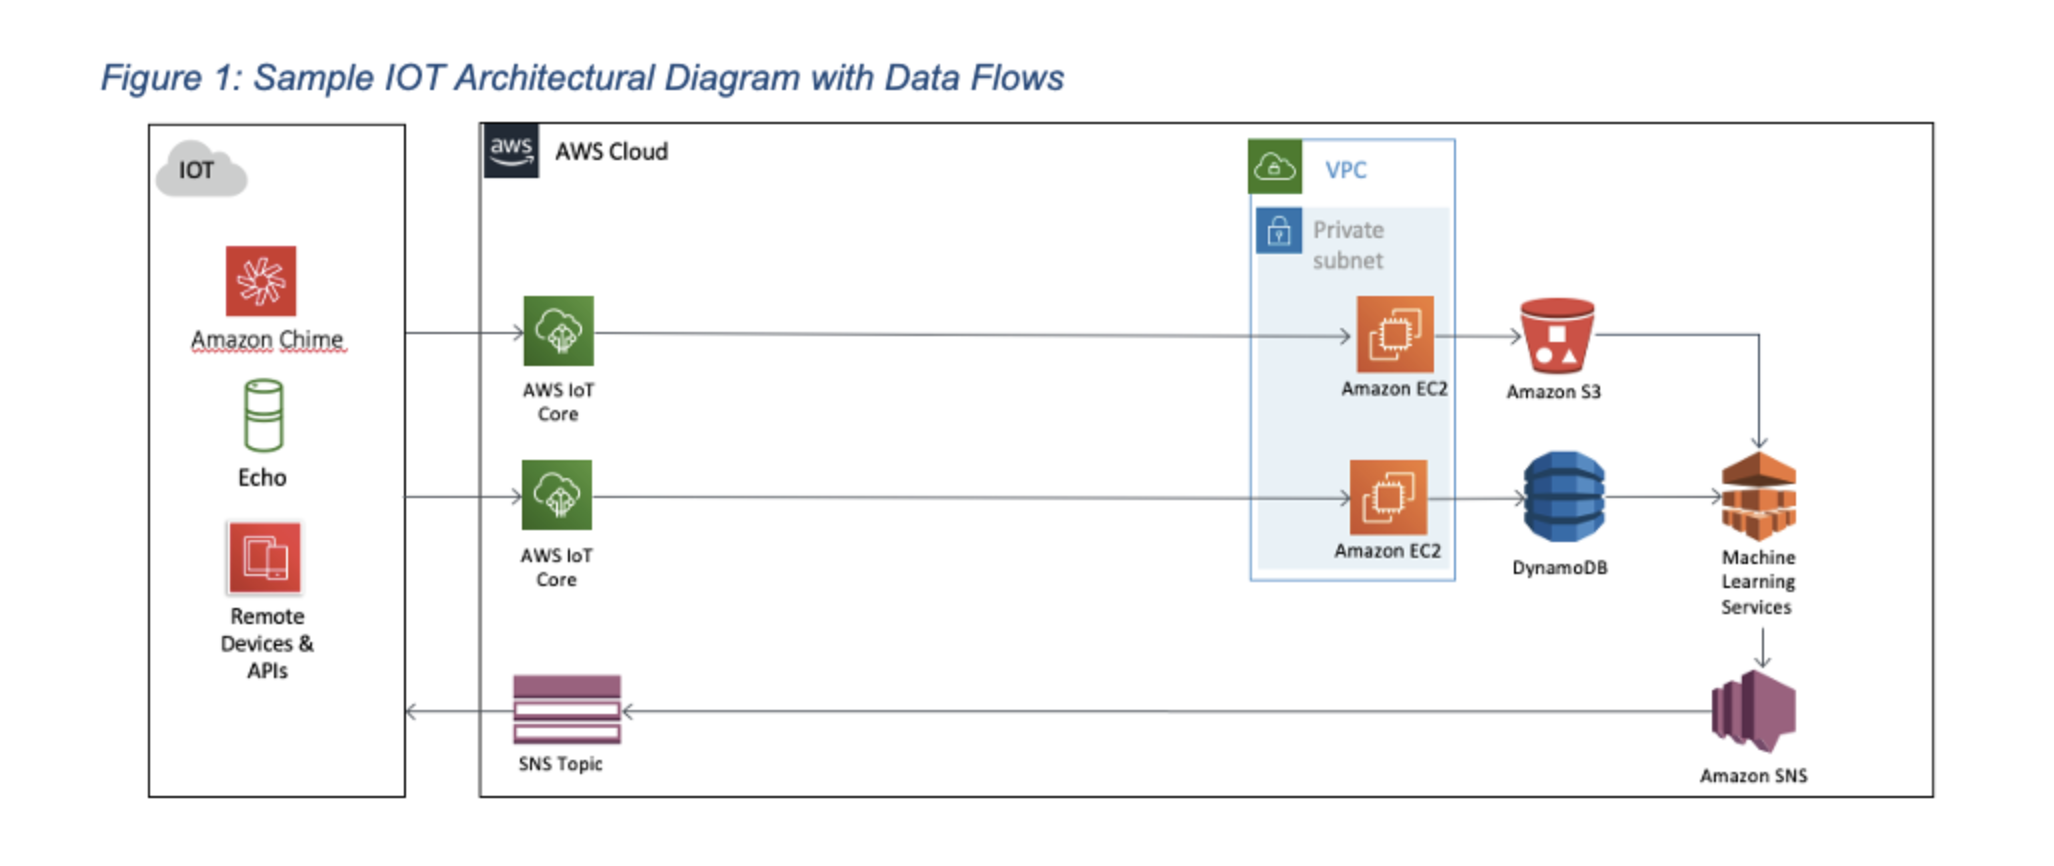2054x866 pixels.
Task: Click the green VPC cloud icon
Action: coord(1275,167)
